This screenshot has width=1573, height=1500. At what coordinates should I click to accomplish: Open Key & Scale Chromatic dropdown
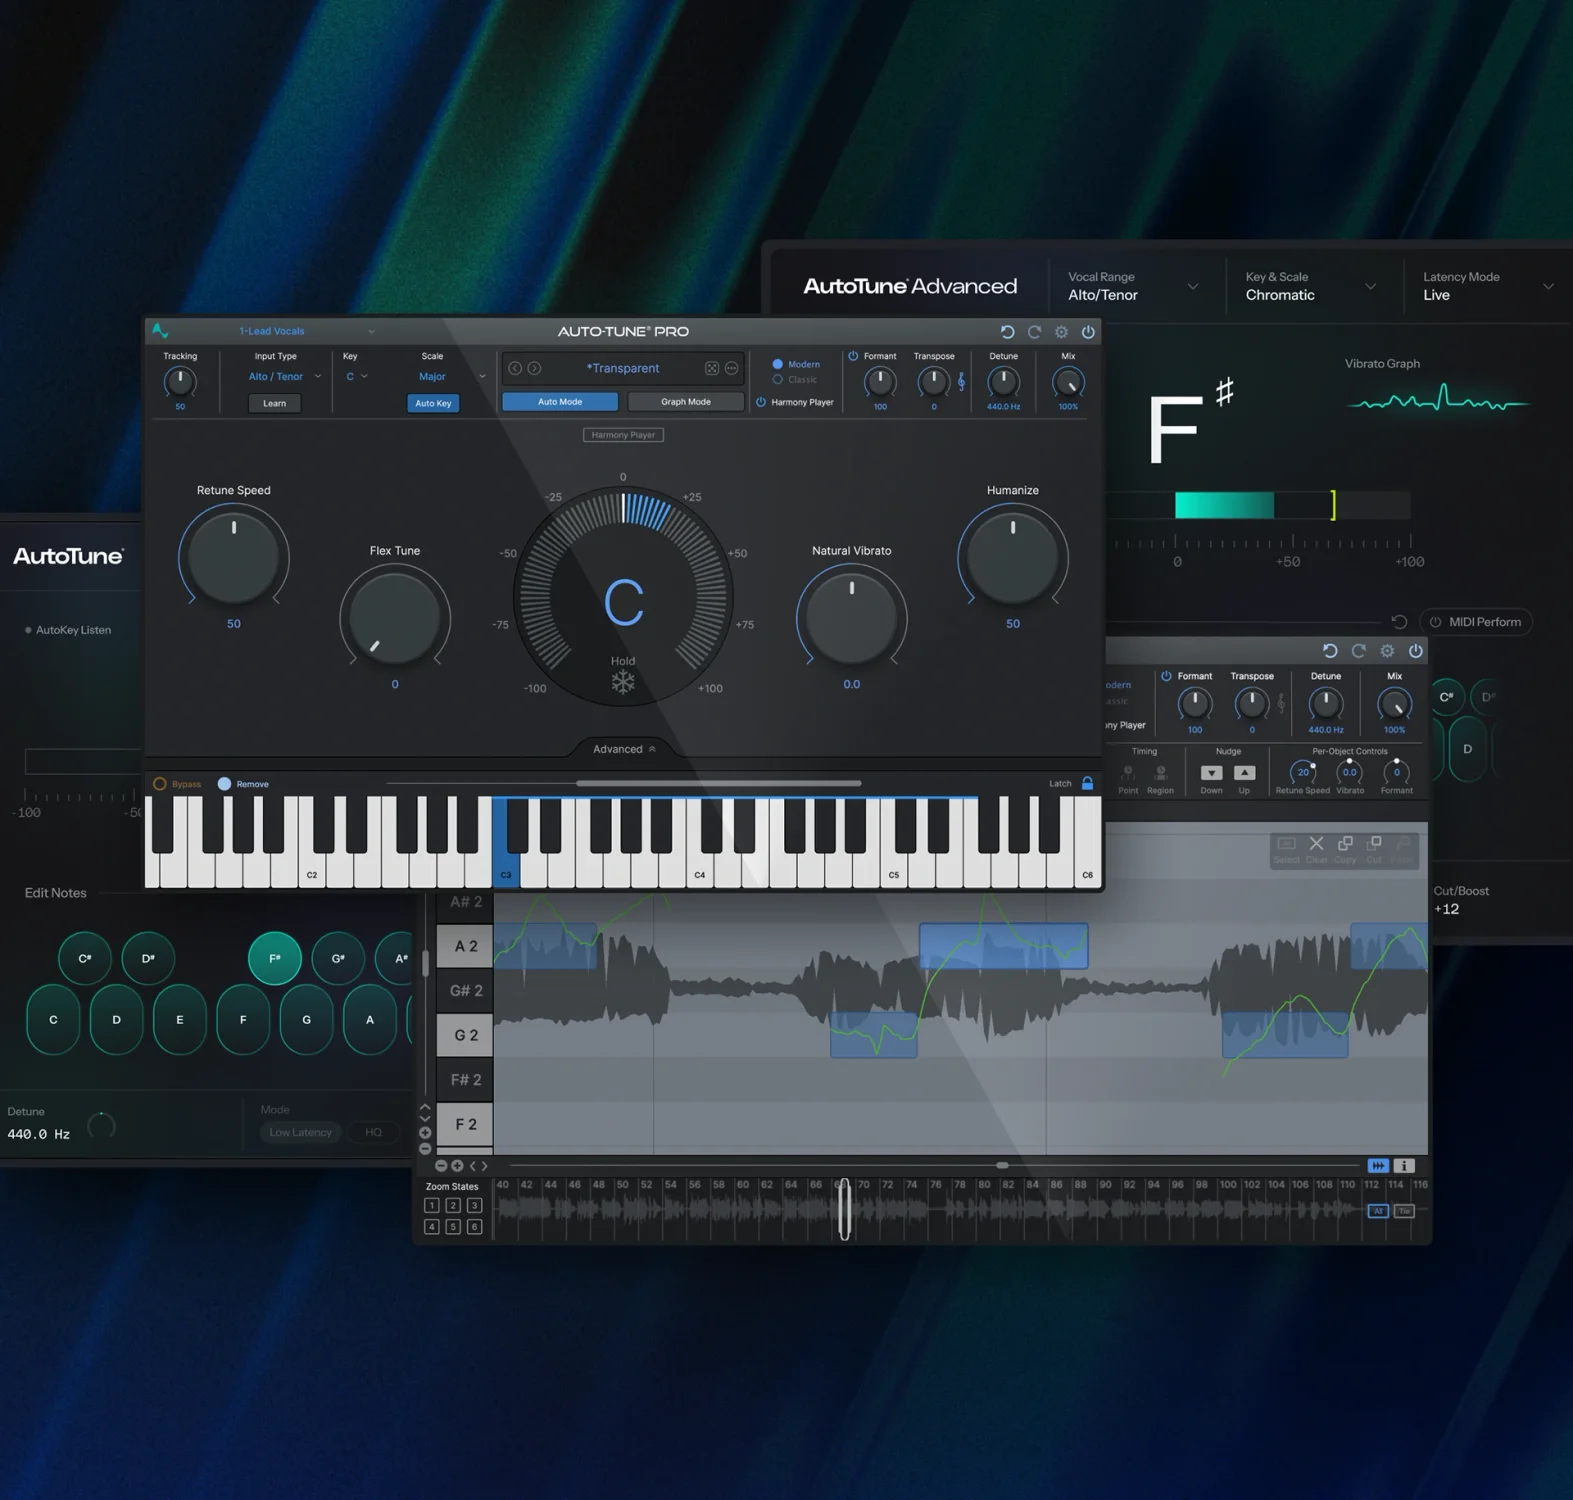tap(1310, 286)
